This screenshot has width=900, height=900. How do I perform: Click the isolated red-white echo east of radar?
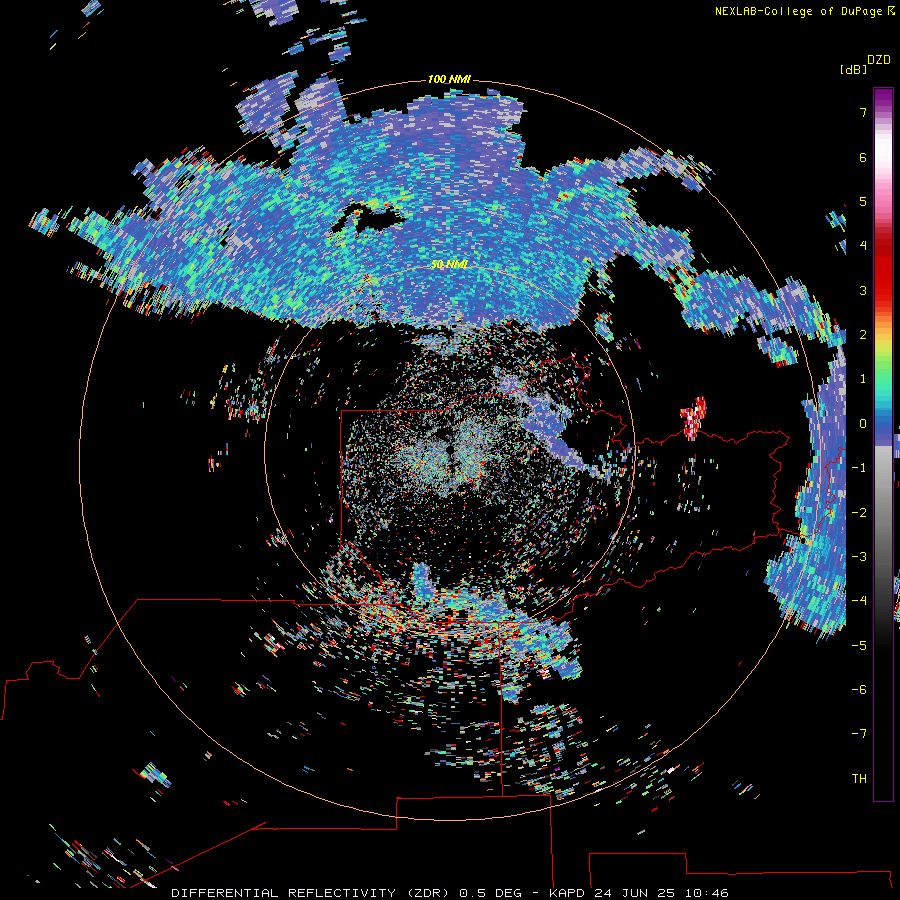693,418
